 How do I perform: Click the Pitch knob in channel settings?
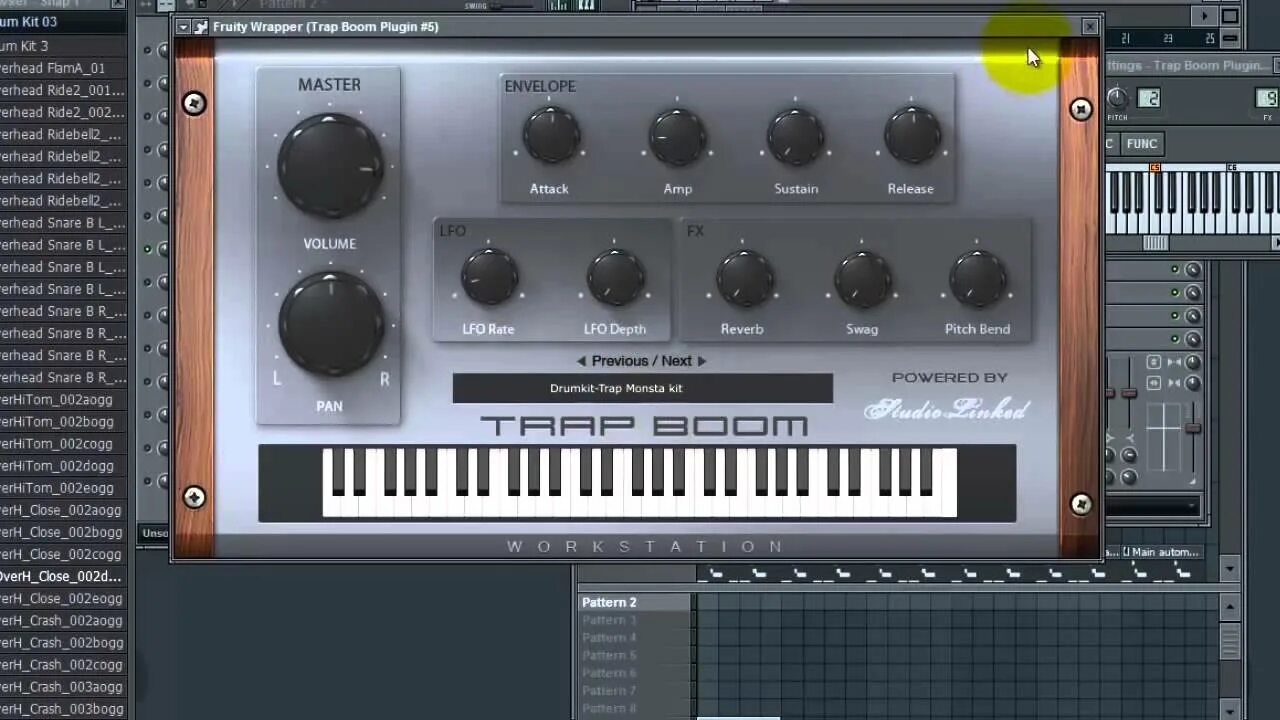click(1117, 98)
